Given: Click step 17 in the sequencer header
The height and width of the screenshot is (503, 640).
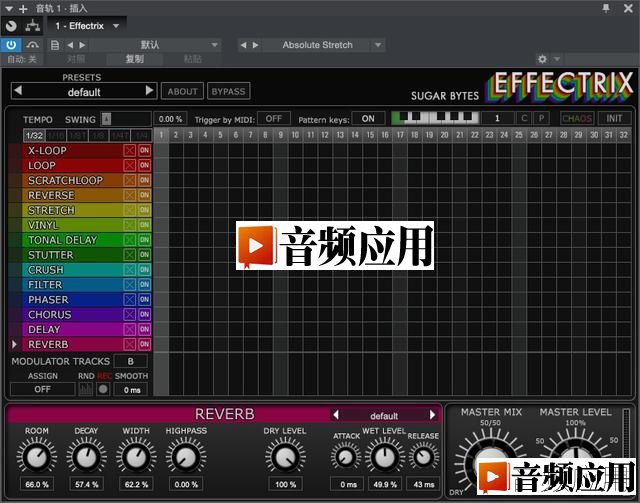Looking at the screenshot, I should 400,135.
